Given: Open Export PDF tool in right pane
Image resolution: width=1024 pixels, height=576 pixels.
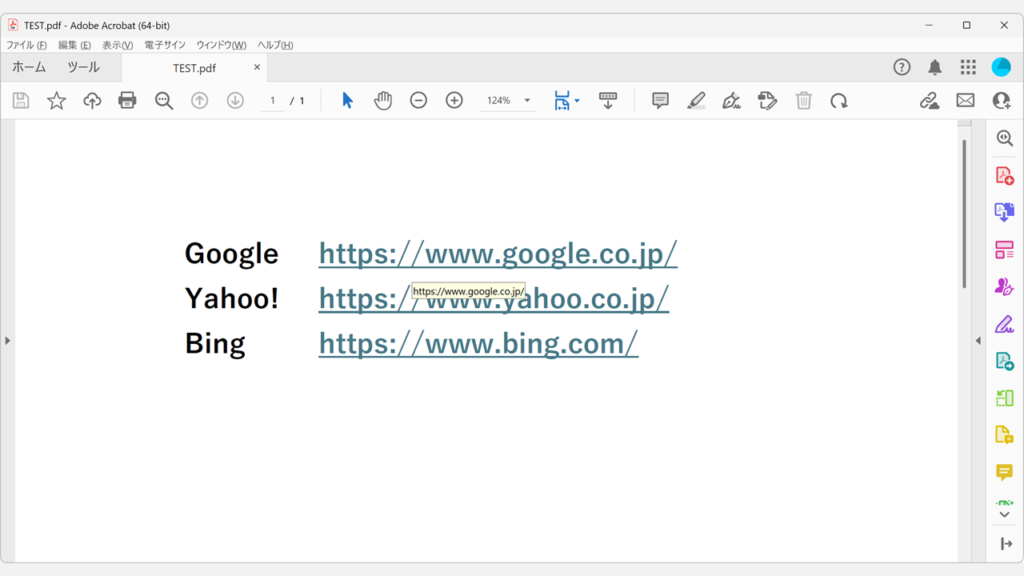Looking at the screenshot, I should [1004, 212].
